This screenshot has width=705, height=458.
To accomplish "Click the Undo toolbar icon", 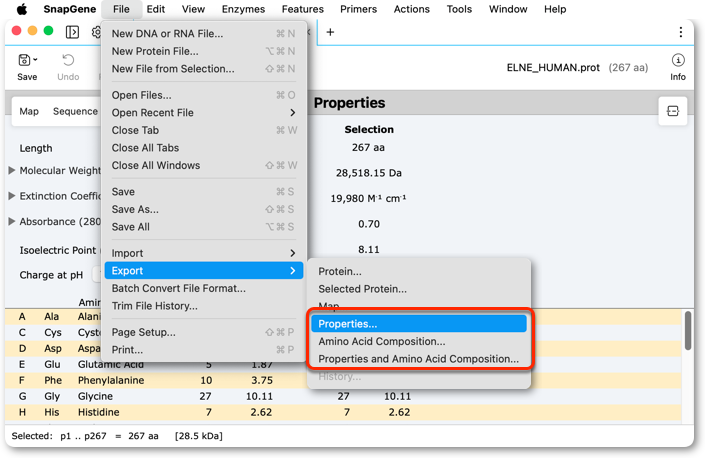I will 68,60.
